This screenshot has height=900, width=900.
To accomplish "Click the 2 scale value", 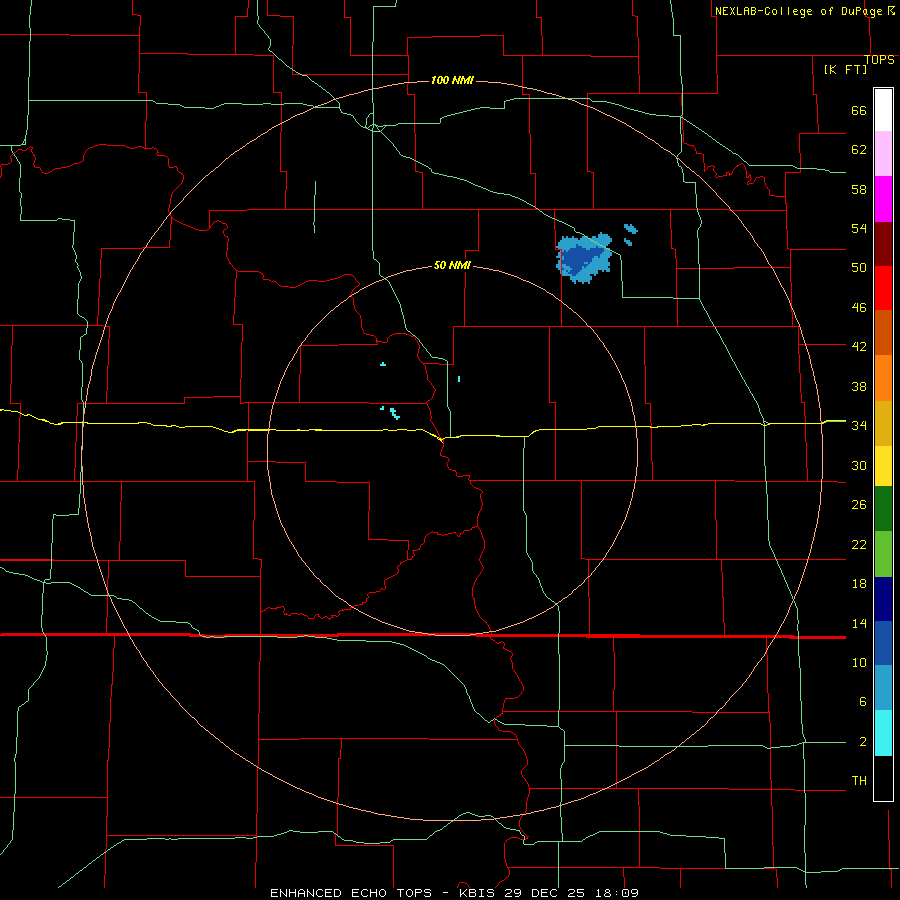I will pyautogui.click(x=862, y=742).
